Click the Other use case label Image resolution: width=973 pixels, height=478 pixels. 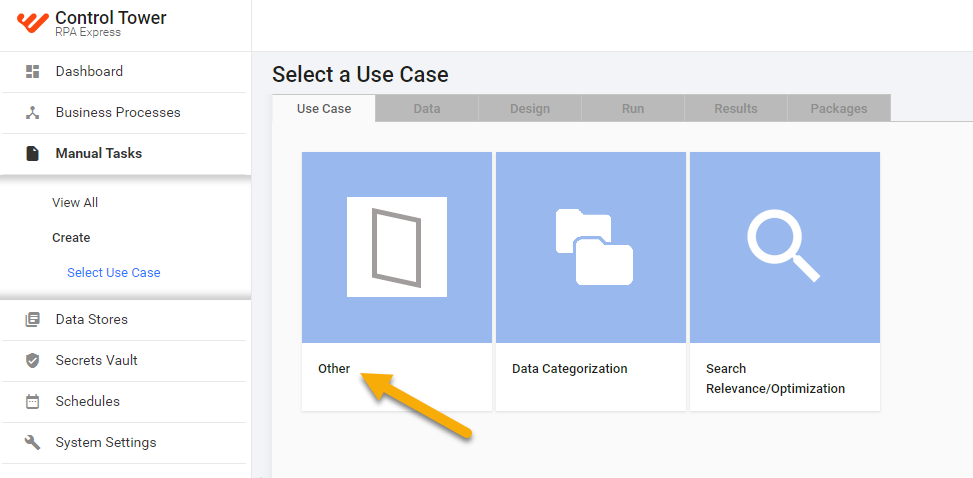[x=334, y=369]
